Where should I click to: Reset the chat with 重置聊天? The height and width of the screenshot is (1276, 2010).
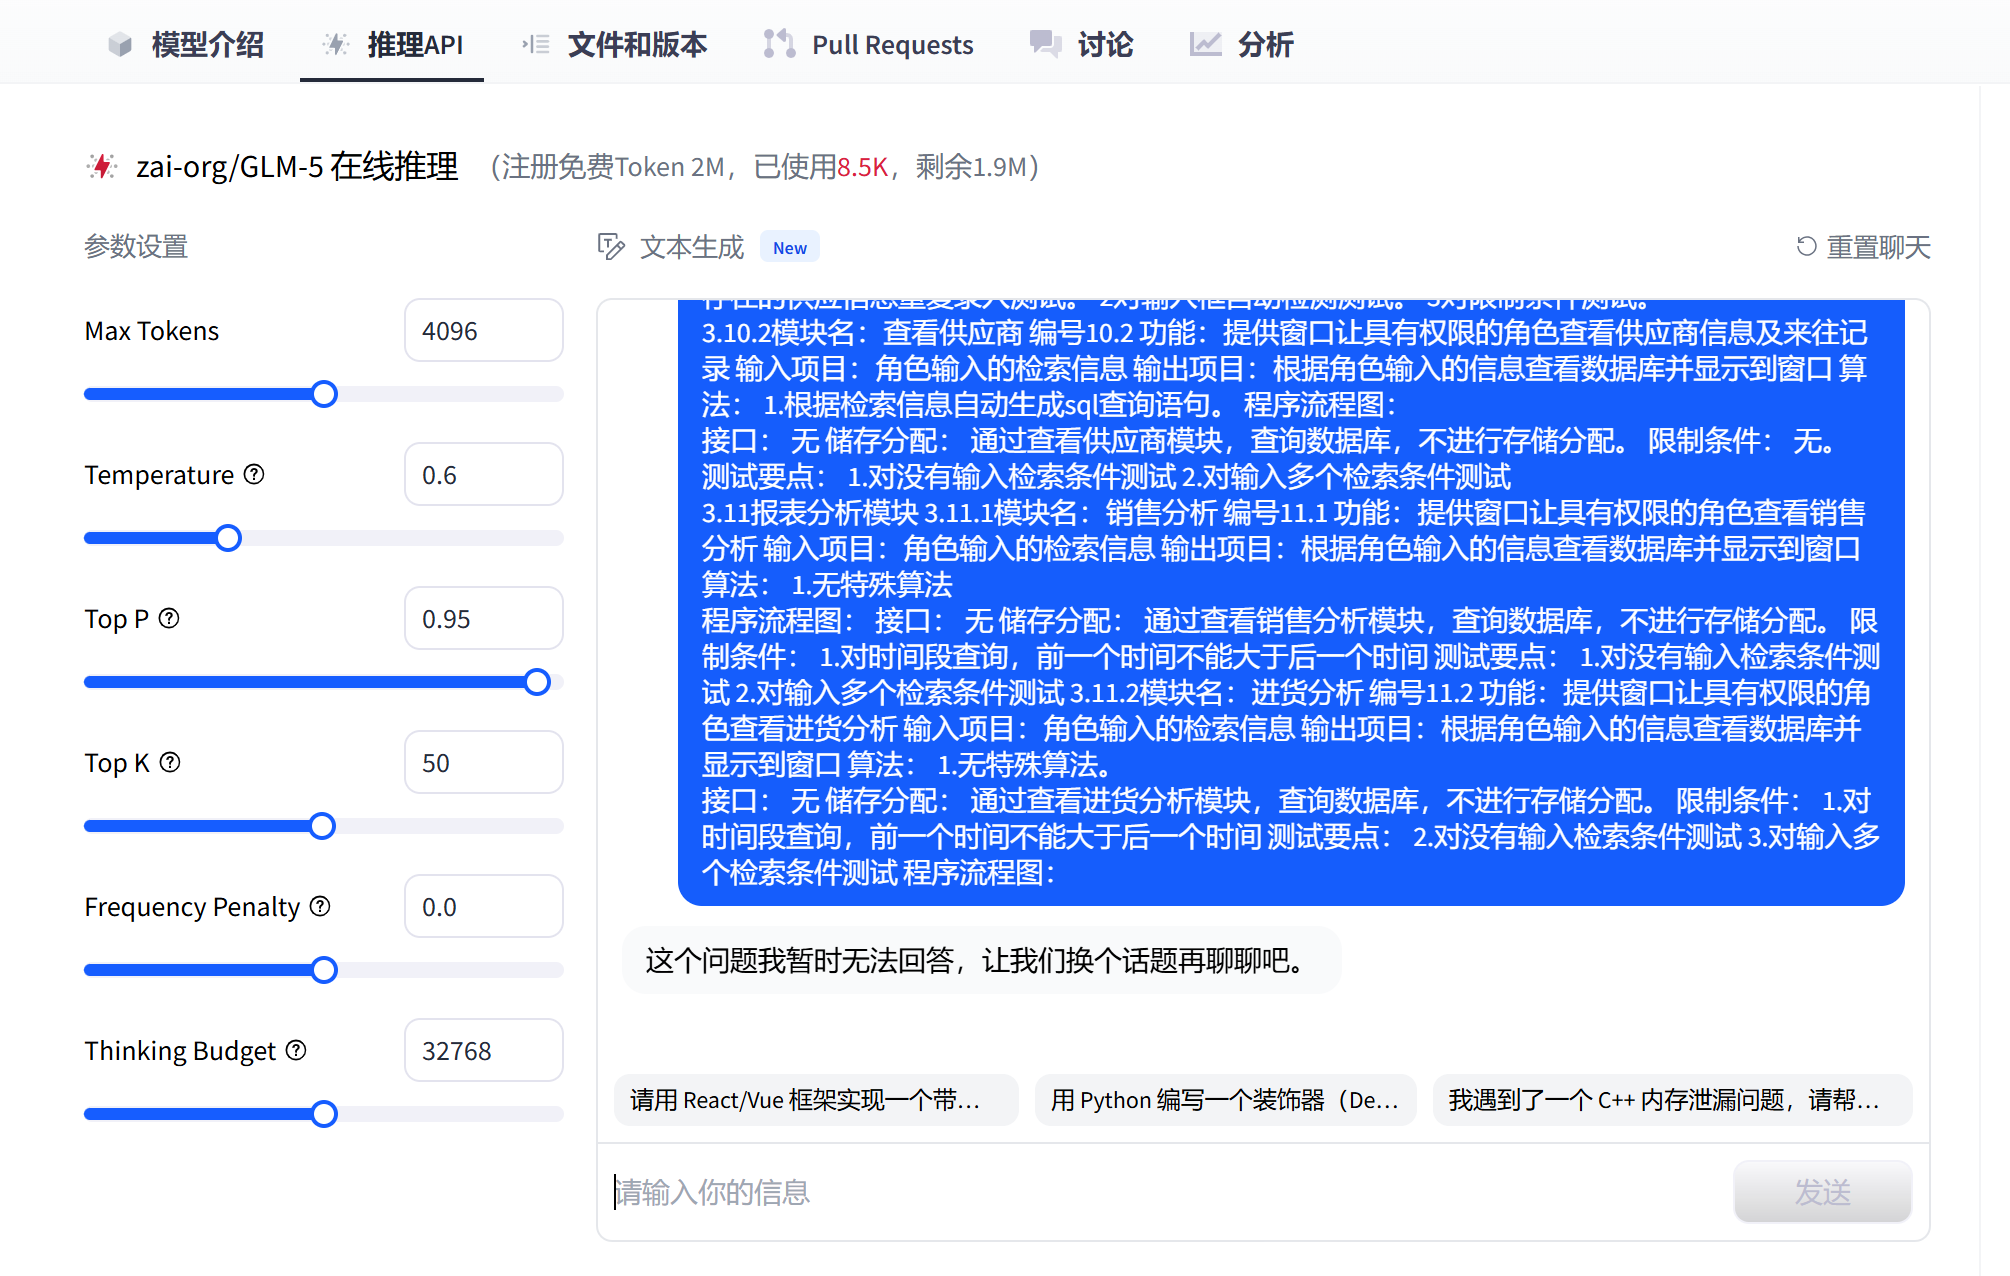pos(1863,246)
